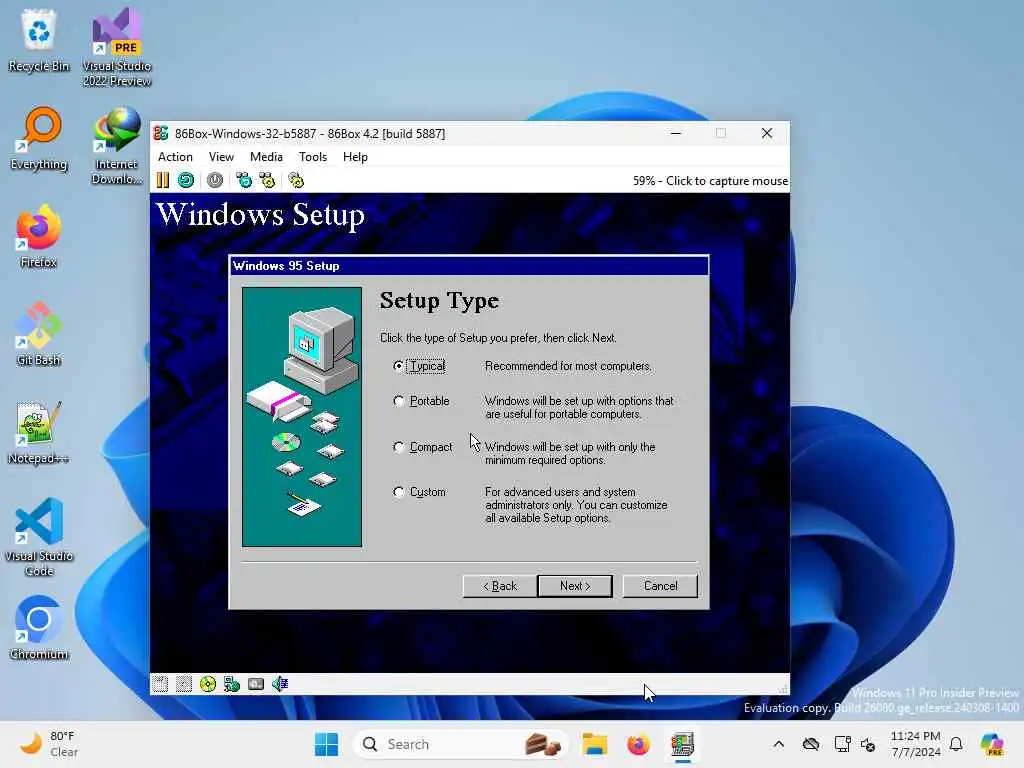Select the Custom setup radio button
Viewport: 1024px width, 768px height.
(x=398, y=492)
